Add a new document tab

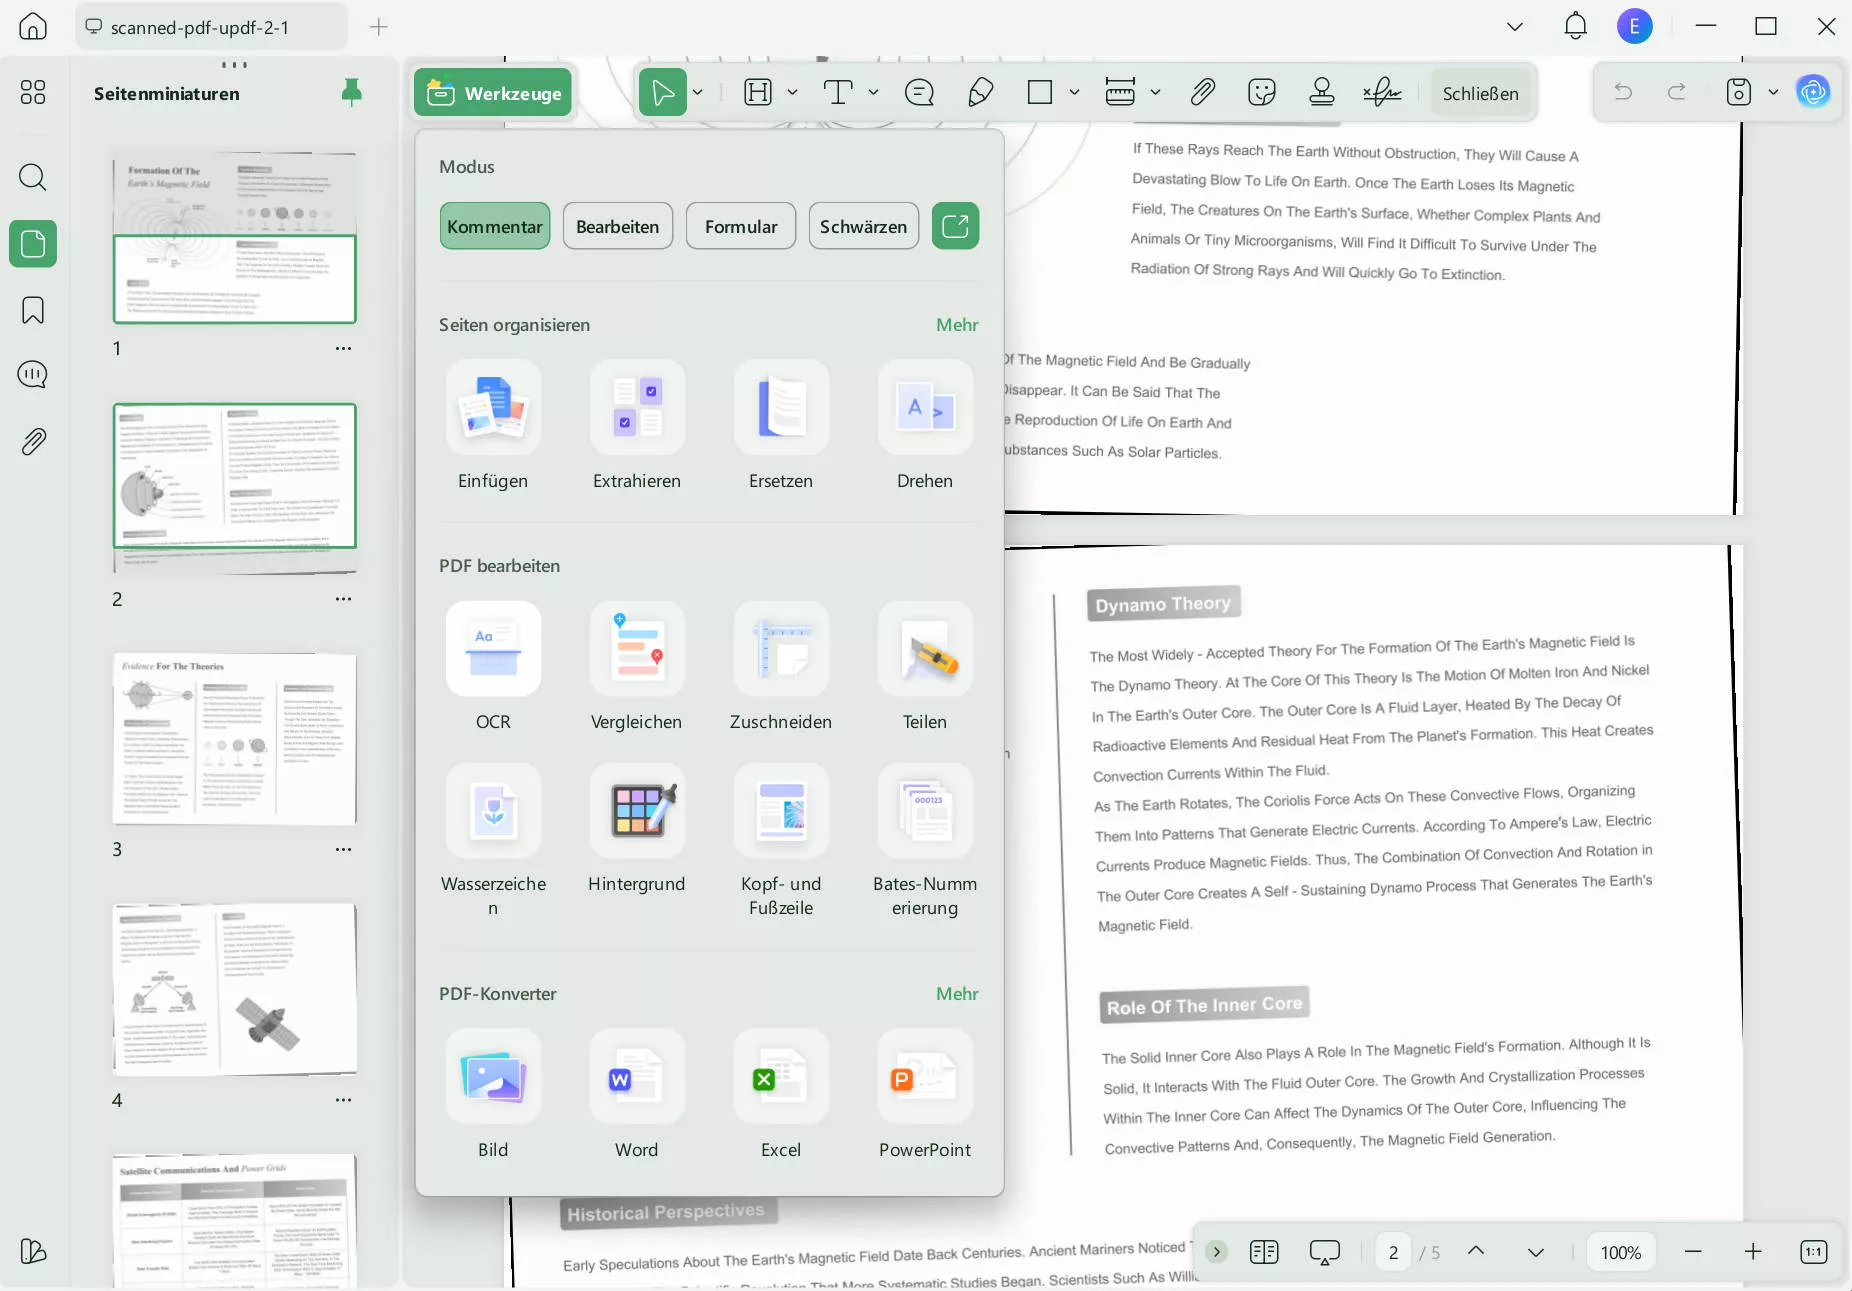tap(379, 27)
